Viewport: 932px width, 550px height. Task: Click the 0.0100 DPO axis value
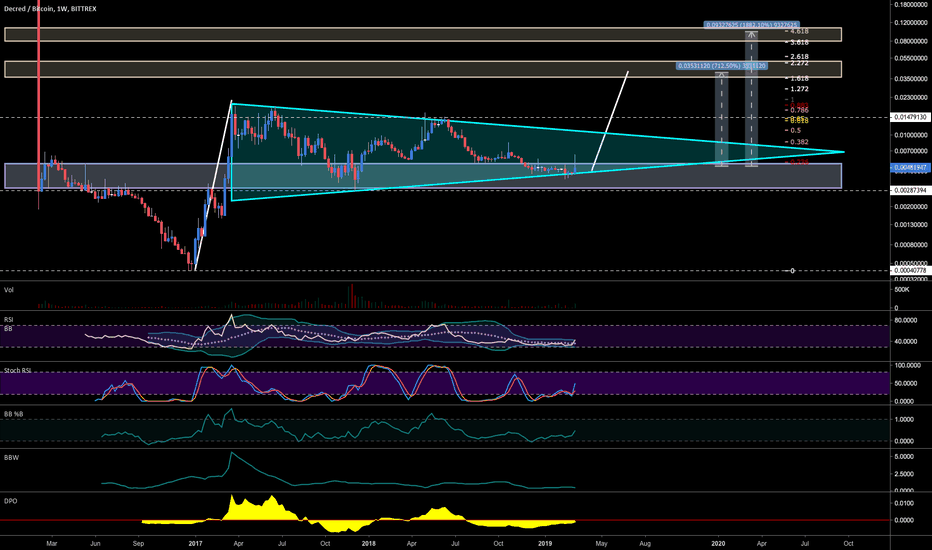pos(904,504)
